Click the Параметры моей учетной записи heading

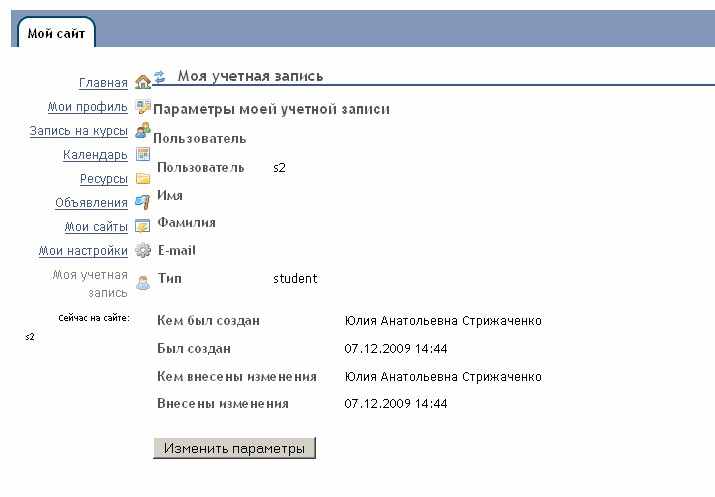click(x=271, y=109)
